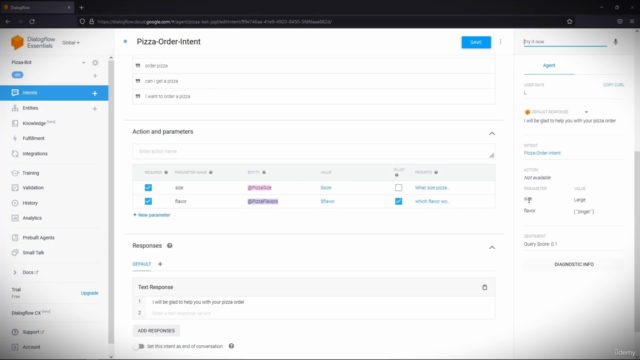This screenshot has width=640, height=360.
Task: Collapse the Responses section
Action: 492,248
